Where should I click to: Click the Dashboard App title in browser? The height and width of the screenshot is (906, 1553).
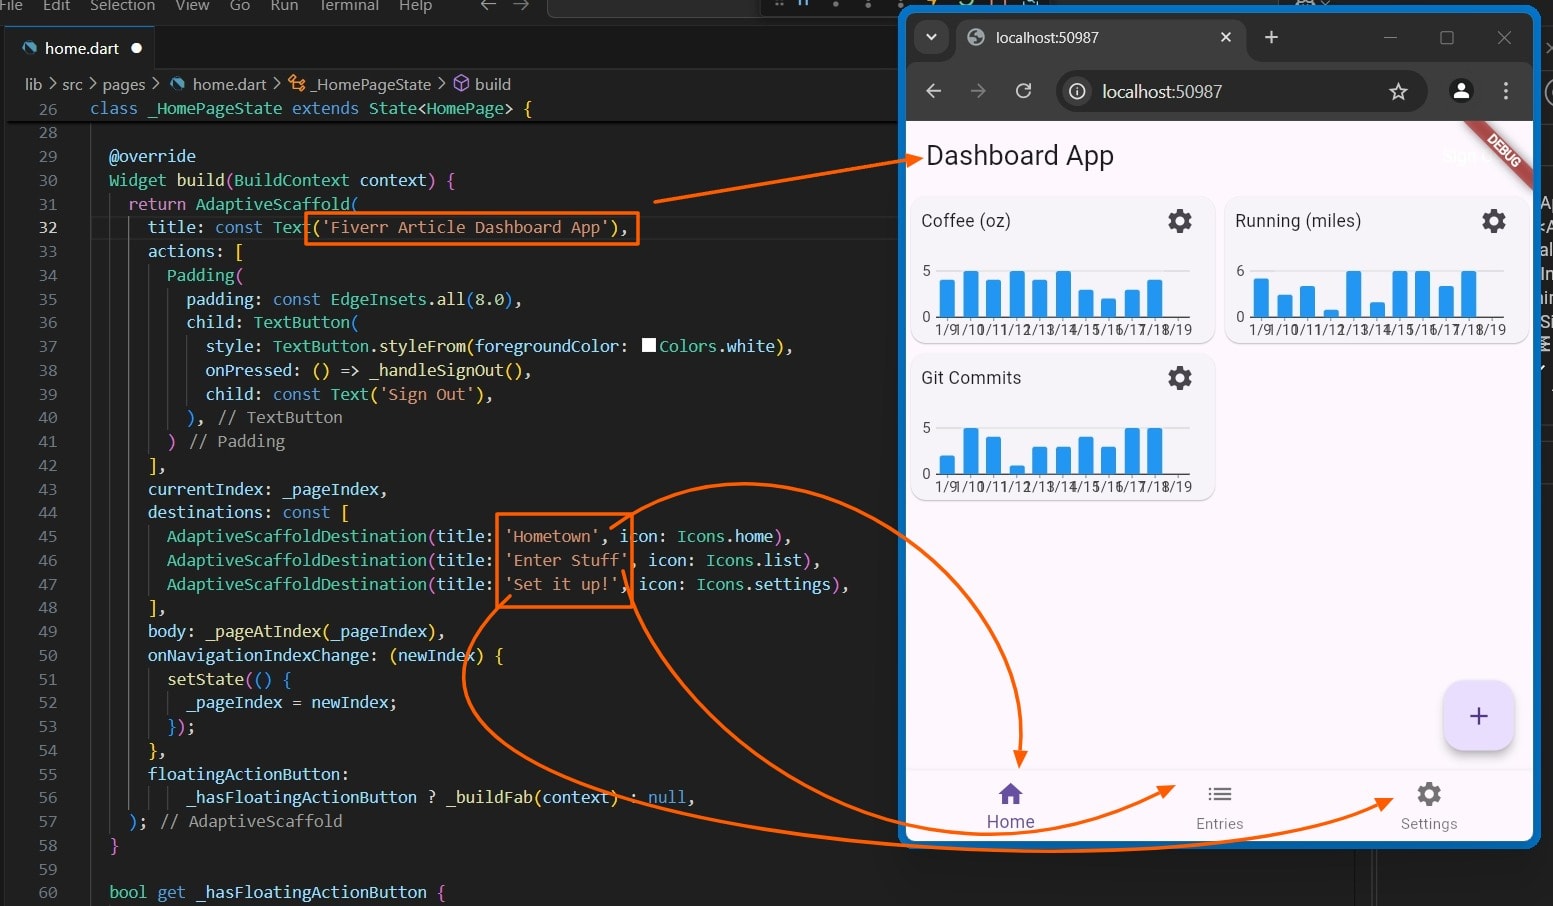coord(1019,156)
